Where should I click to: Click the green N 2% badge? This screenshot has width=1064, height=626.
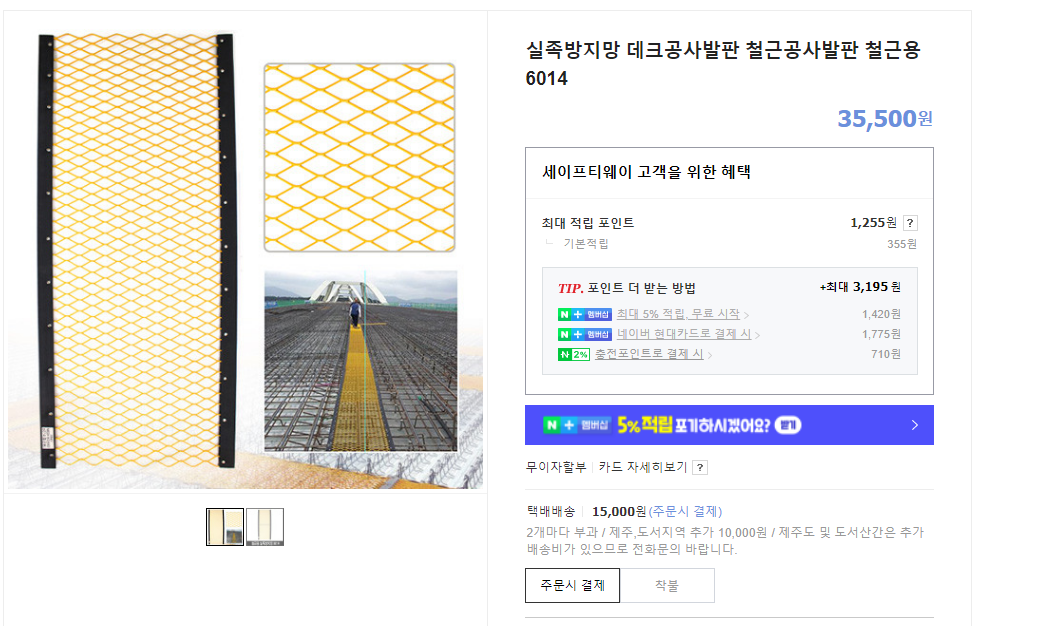tap(573, 354)
